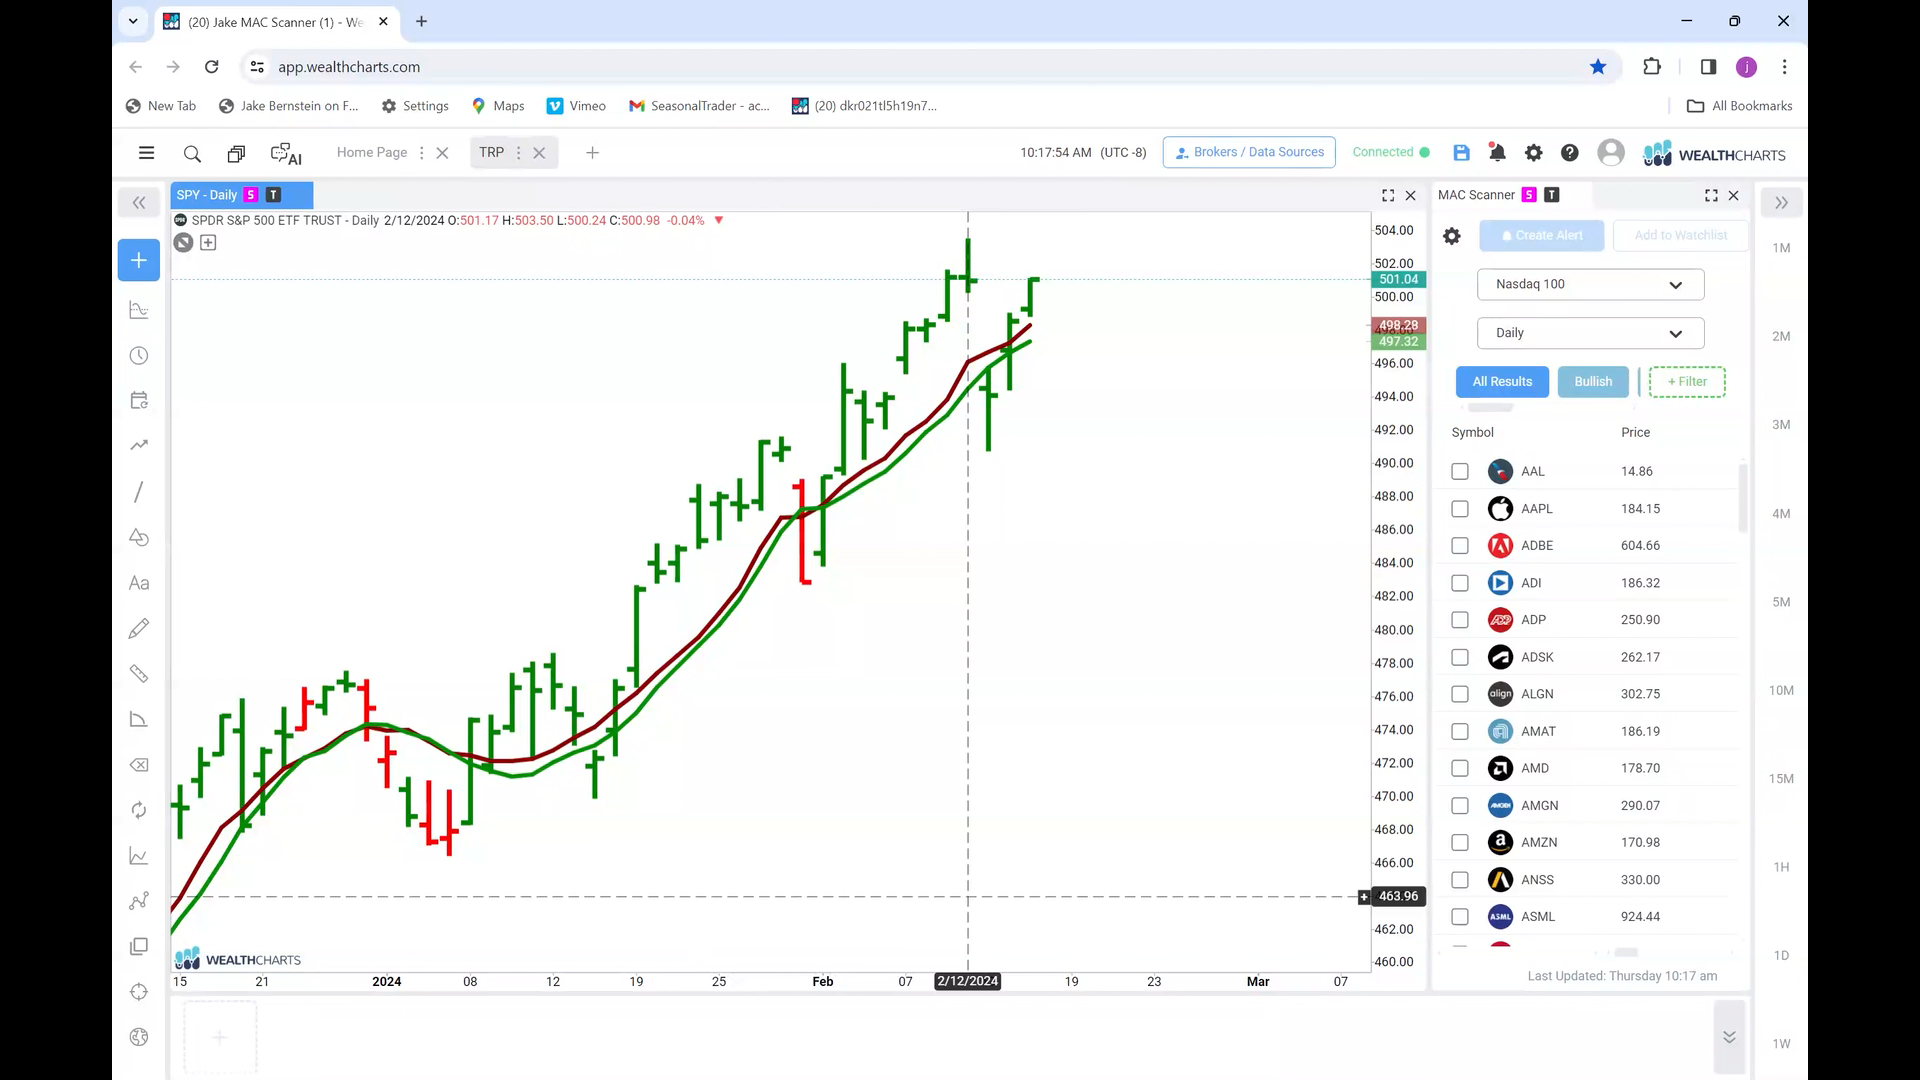Select the trend line drawing tool
This screenshot has height=1080, width=1920.
139,492
